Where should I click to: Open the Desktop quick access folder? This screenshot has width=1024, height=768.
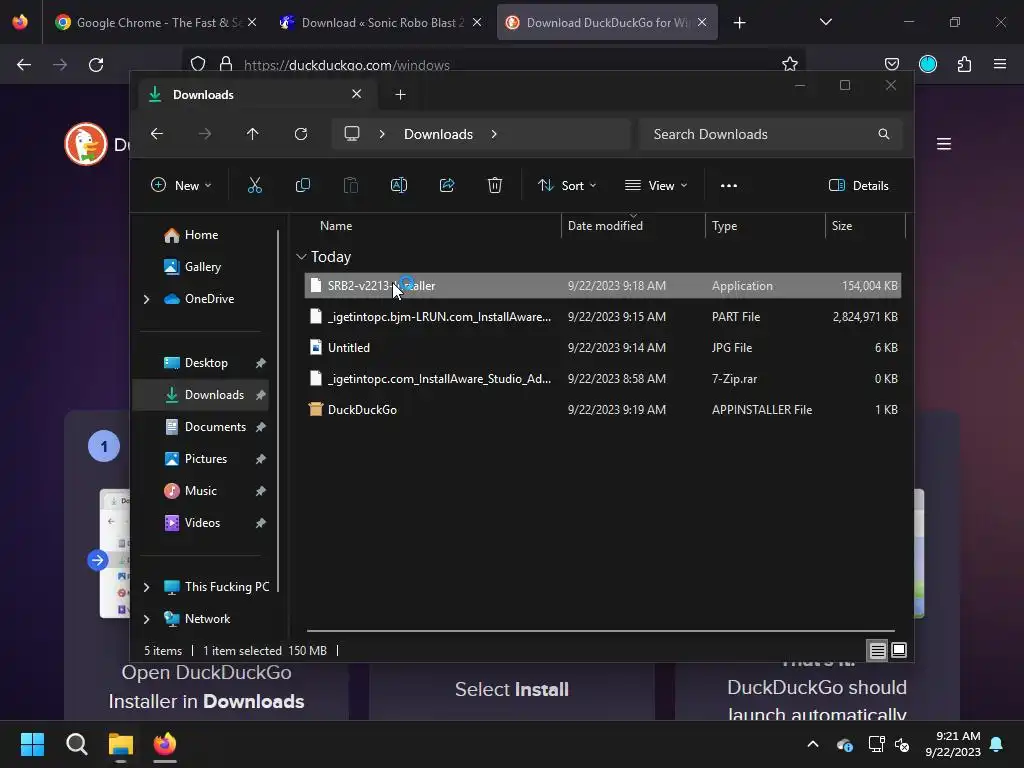tap(206, 363)
